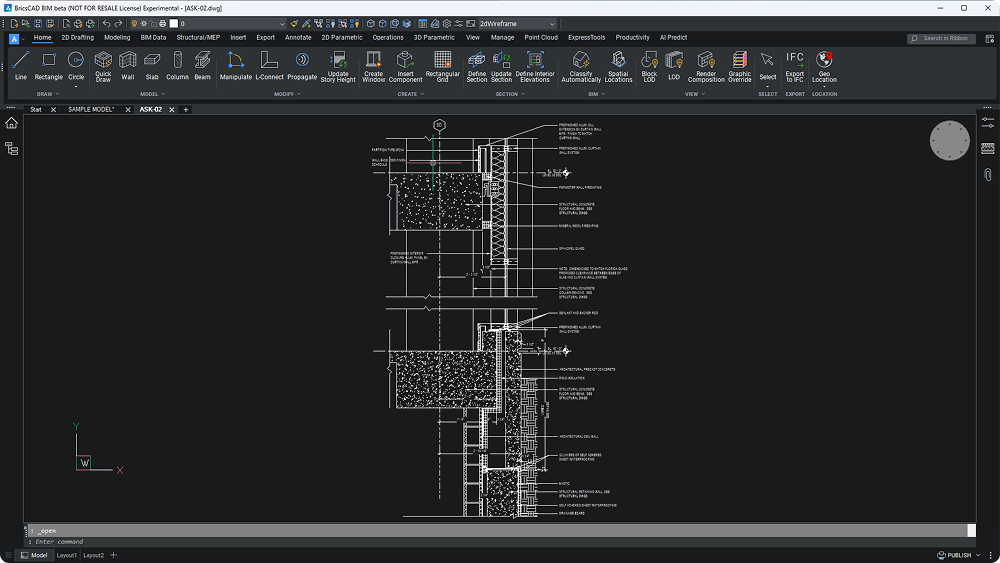Viewport: 1000px width, 563px height.
Task: Switch to the SAMPLE MODEL document tab
Action: click(91, 109)
